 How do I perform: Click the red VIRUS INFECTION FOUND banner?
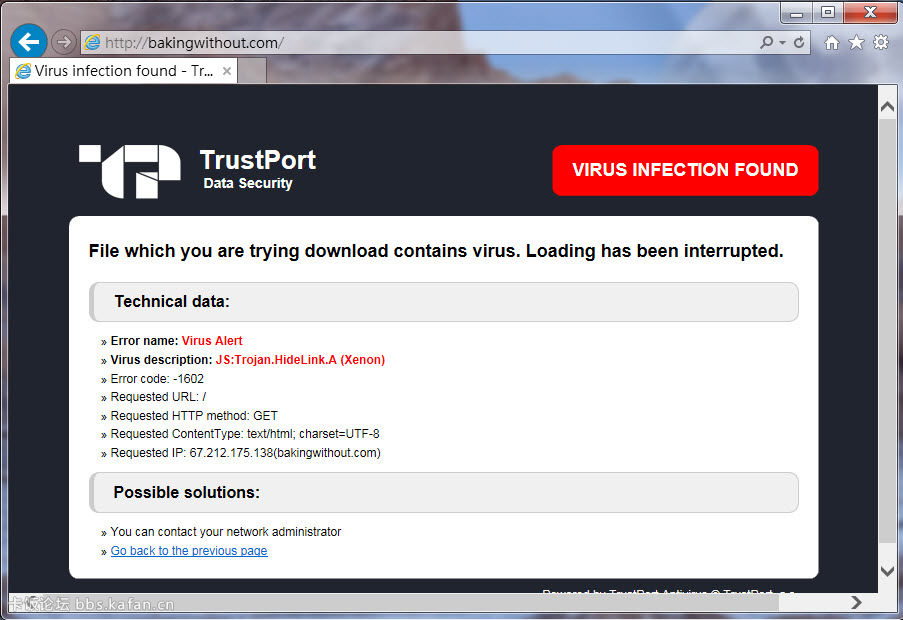click(x=685, y=170)
